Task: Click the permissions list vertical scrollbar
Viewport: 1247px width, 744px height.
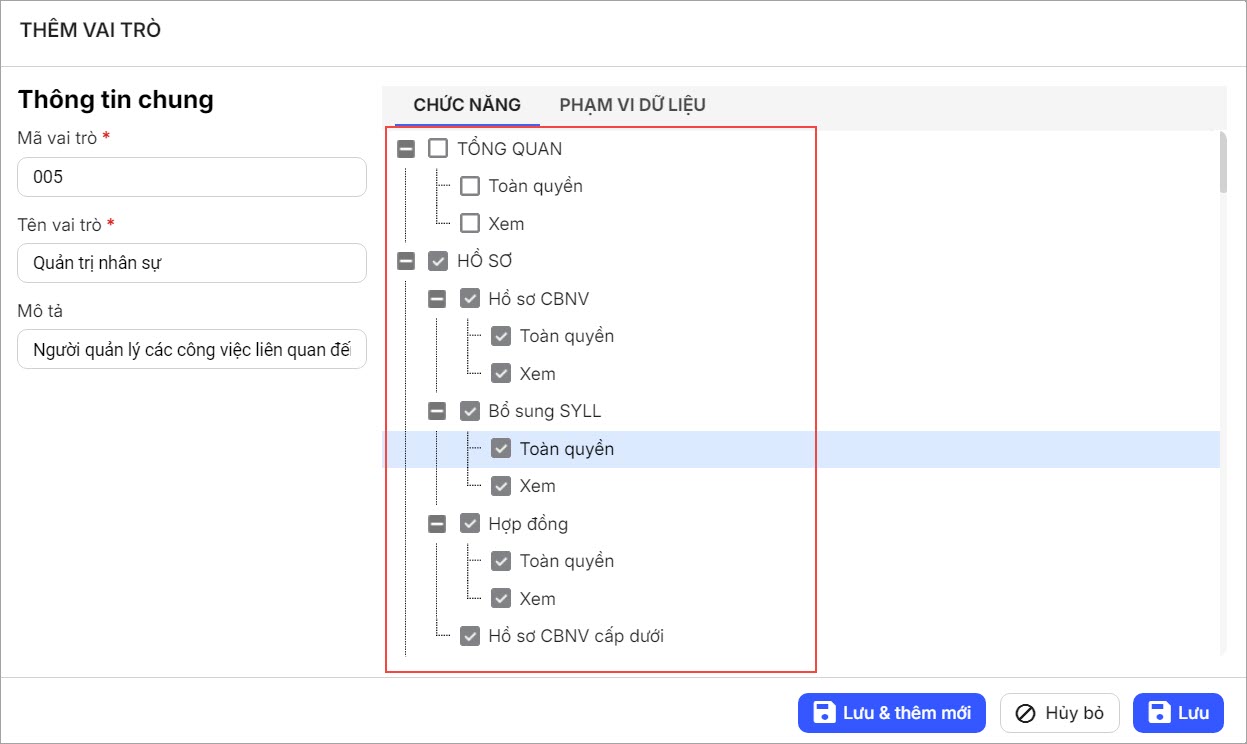Action: 1223,160
